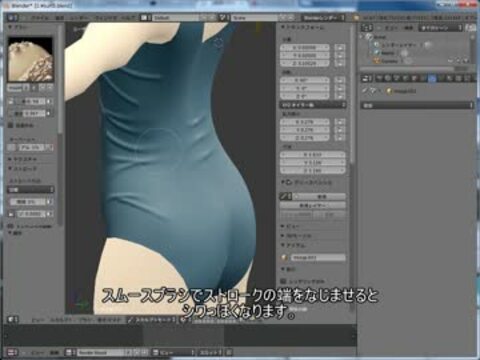Image resolution: width=480 pixels, height=360 pixels.
Task: Click the sculpt brush preview thumbnail
Action: point(30,59)
